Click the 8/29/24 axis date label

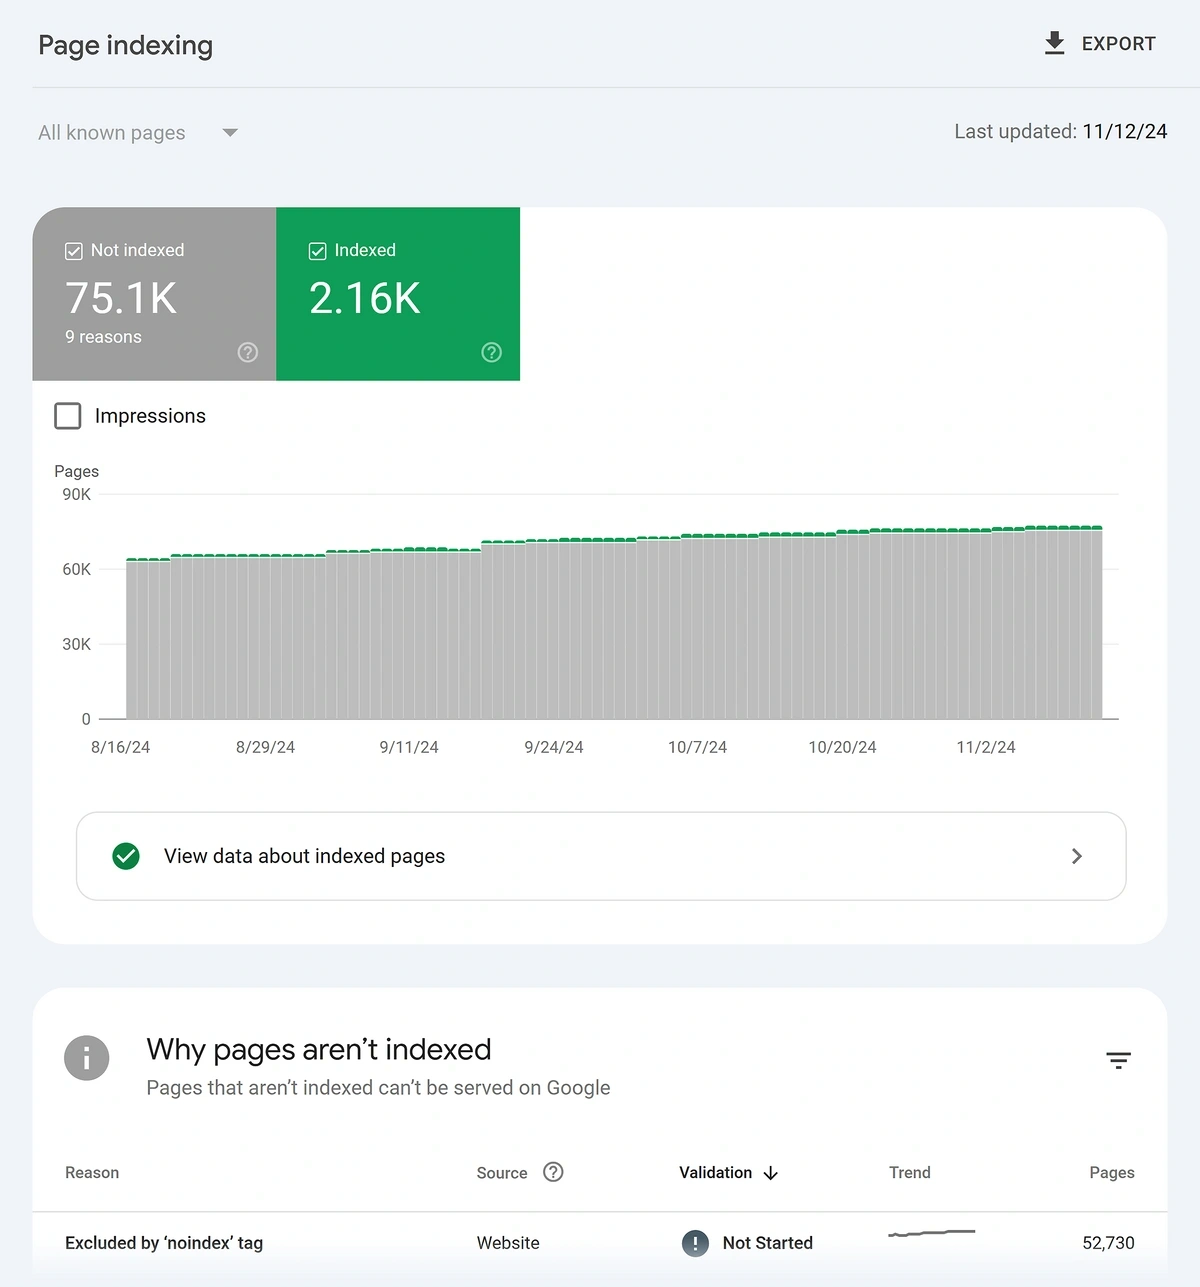click(x=265, y=747)
